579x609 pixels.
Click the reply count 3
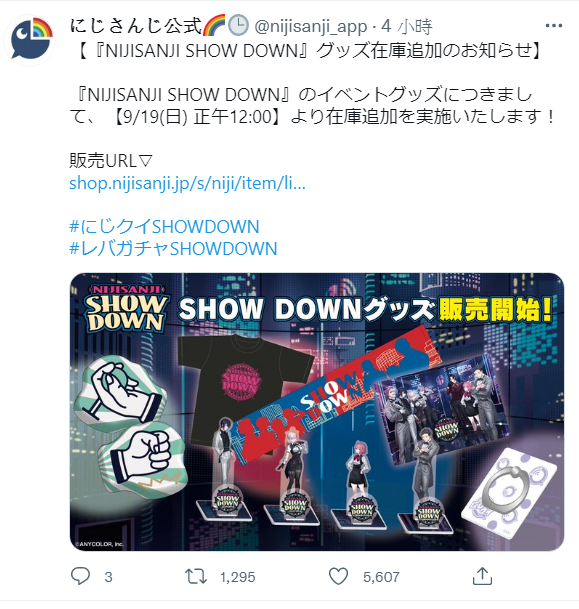(108, 577)
